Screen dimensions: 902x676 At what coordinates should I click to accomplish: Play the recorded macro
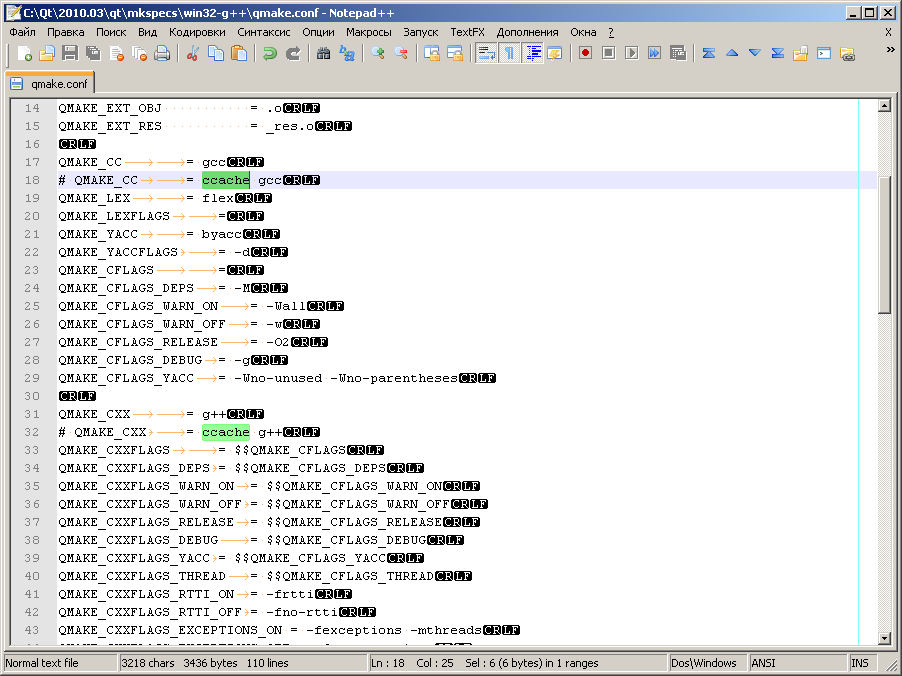pos(632,53)
